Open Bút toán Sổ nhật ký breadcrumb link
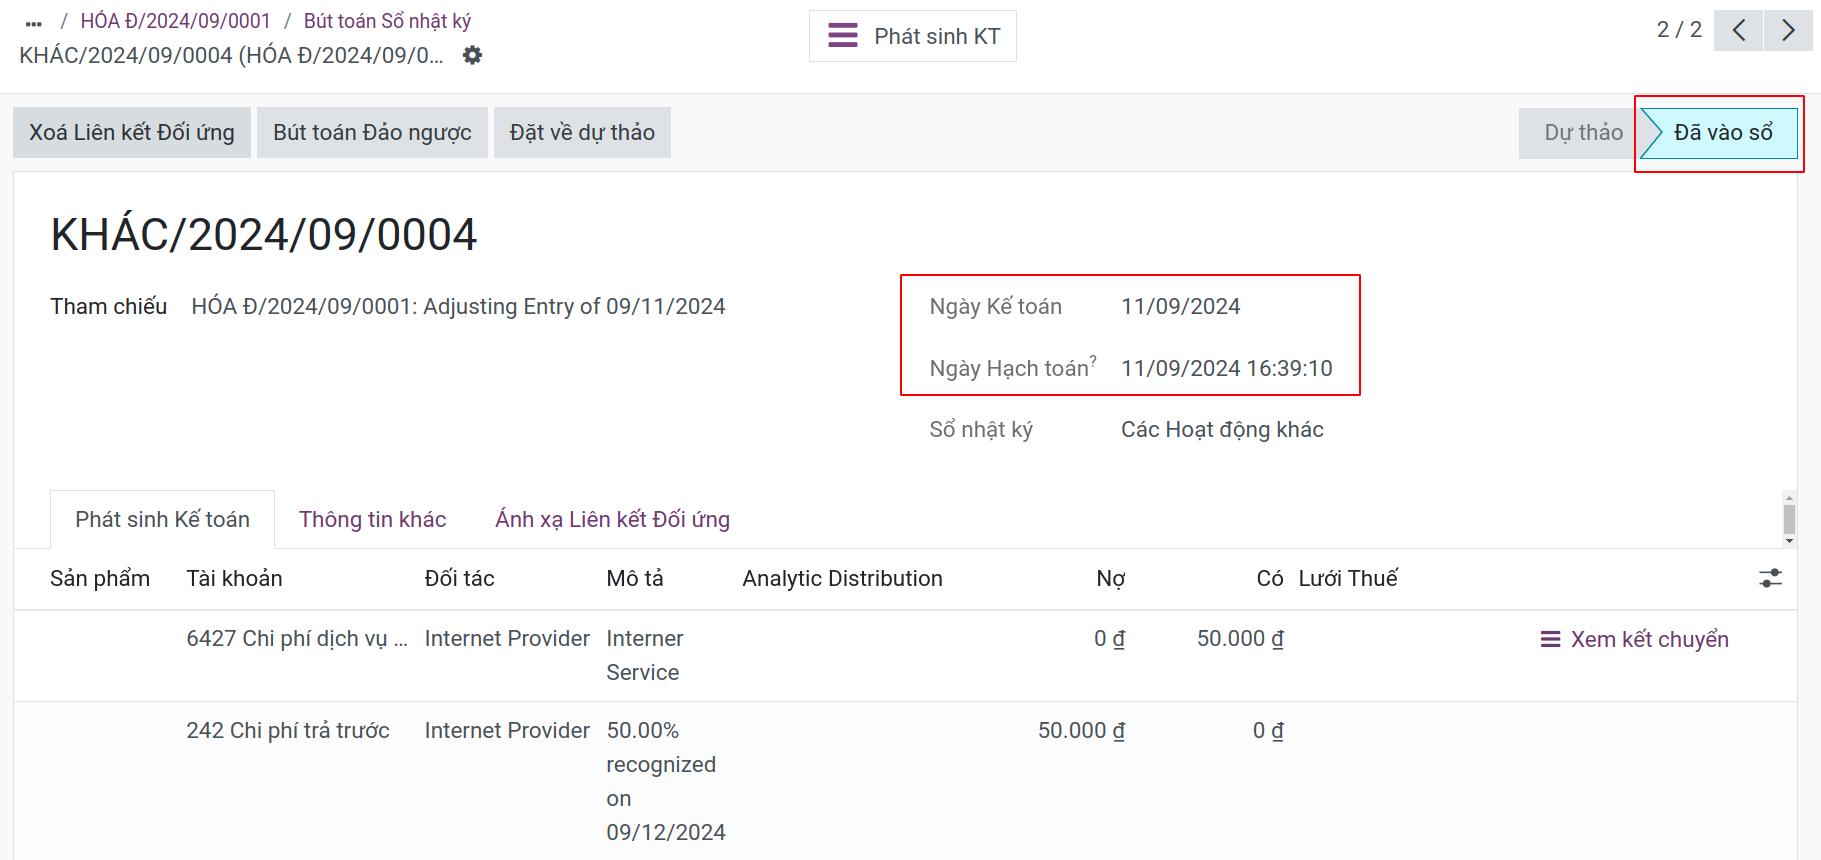The image size is (1821, 860). [387, 21]
